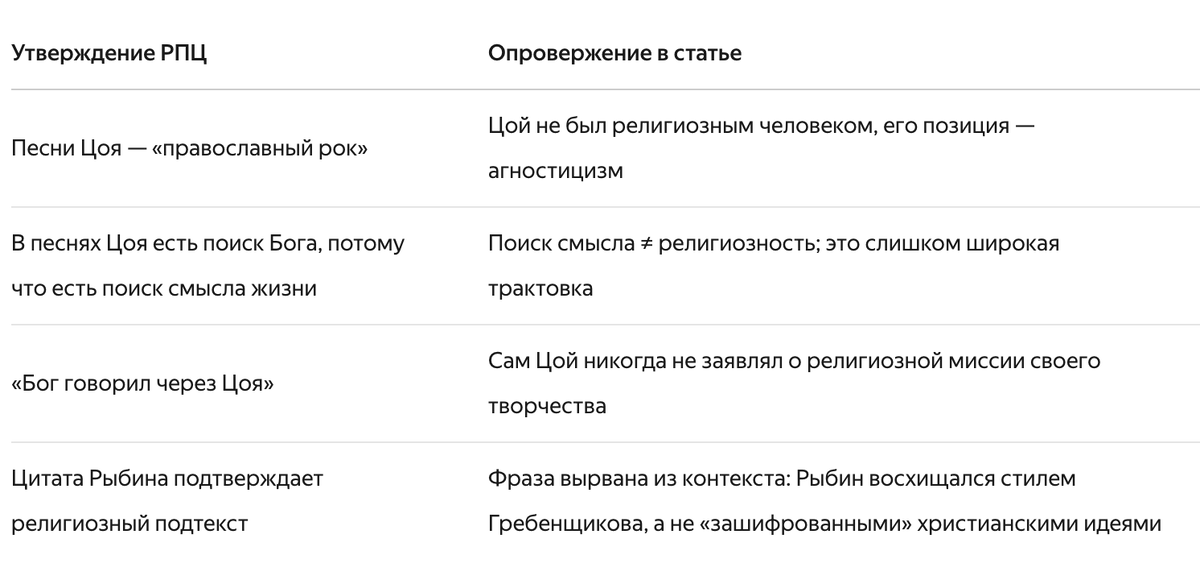1200x580 pixels.
Task: Select the cell «Песни Цоя — православный рок»
Action: click(x=190, y=150)
